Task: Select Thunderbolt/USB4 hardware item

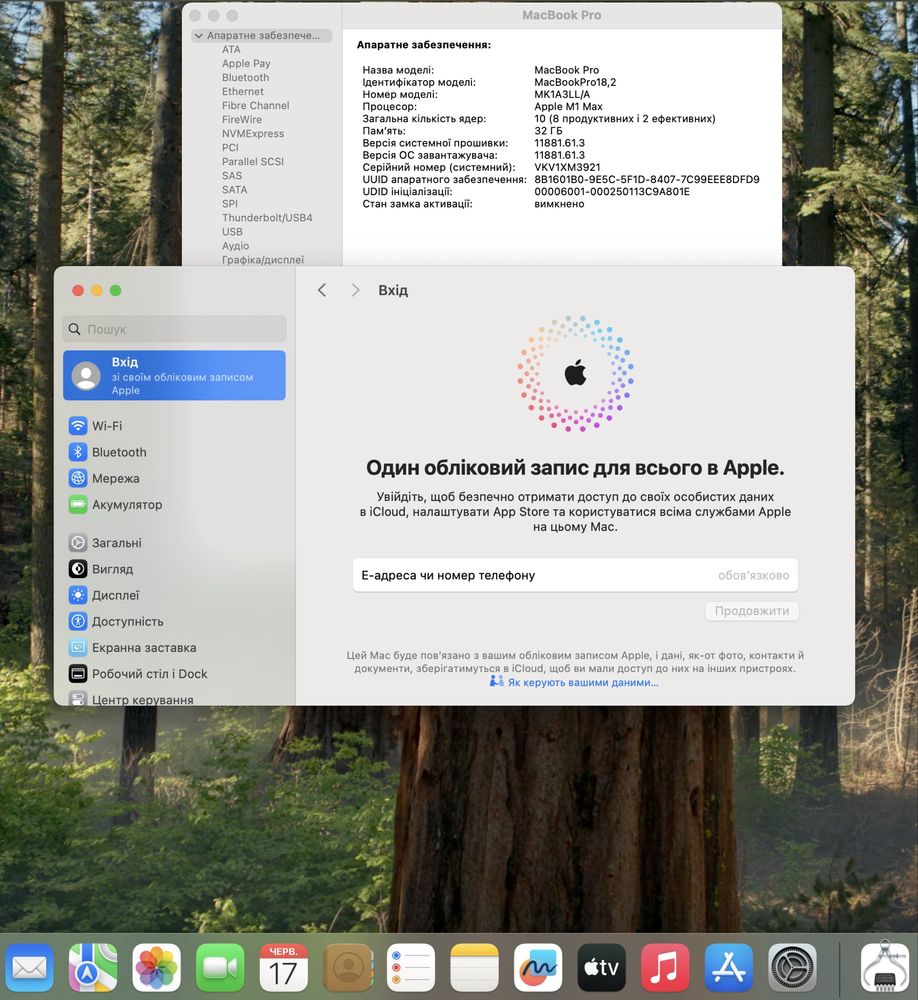Action: (x=267, y=218)
